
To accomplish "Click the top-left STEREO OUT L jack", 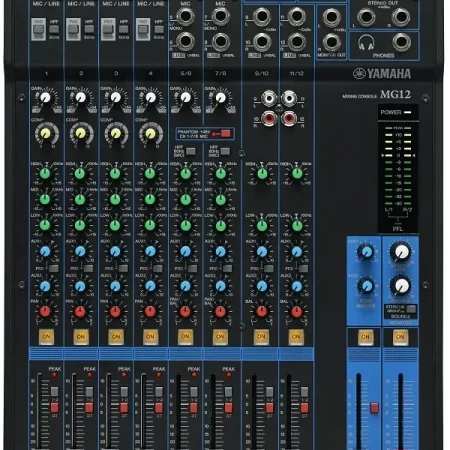I will point(366,16).
